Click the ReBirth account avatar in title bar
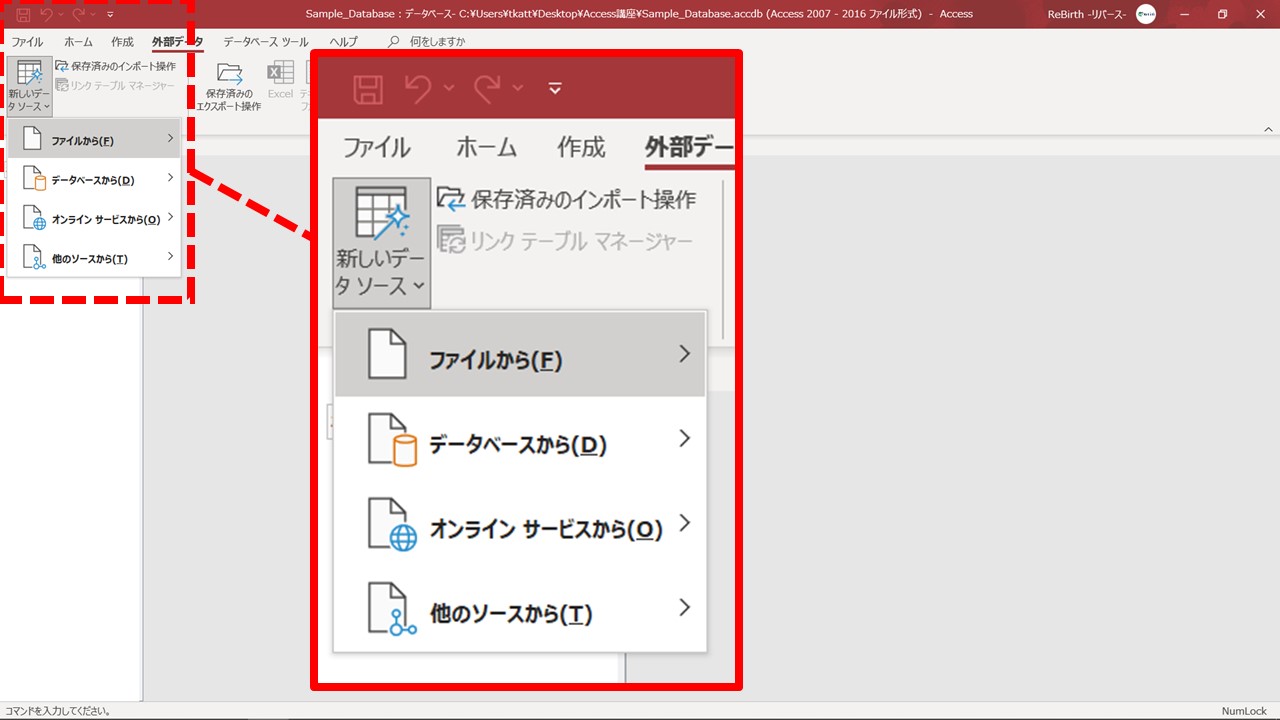Image resolution: width=1280 pixels, height=720 pixels. pyautogui.click(x=1146, y=14)
